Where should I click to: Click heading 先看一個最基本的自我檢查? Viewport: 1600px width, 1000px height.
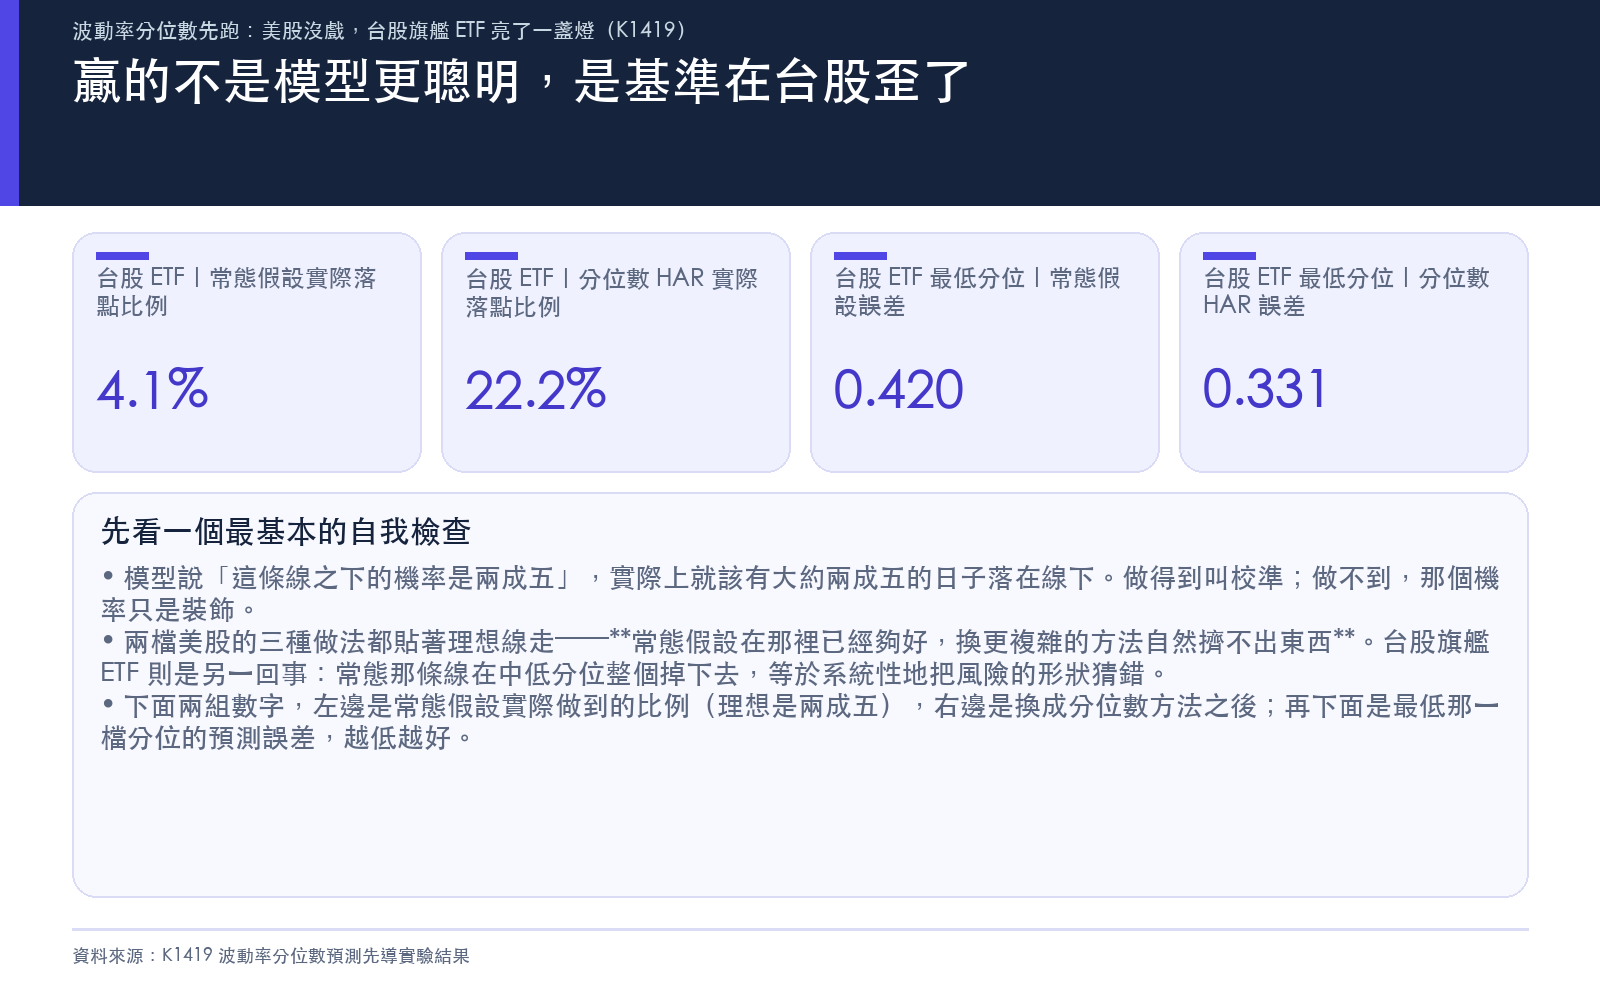point(286,531)
